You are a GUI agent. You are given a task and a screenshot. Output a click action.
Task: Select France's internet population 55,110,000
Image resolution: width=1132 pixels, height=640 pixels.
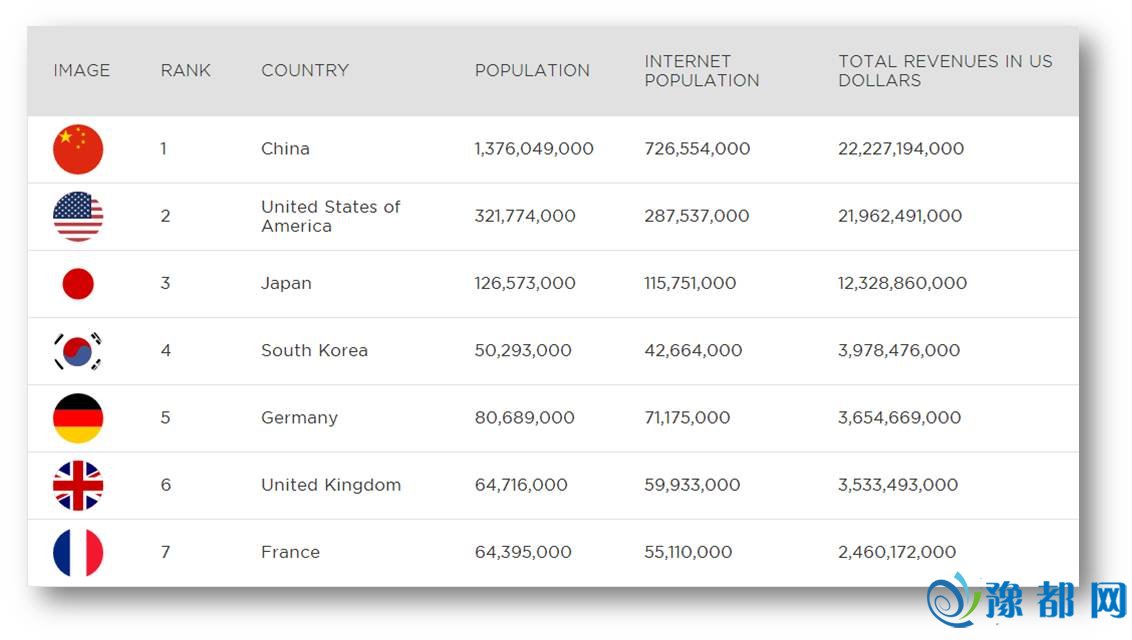click(688, 552)
